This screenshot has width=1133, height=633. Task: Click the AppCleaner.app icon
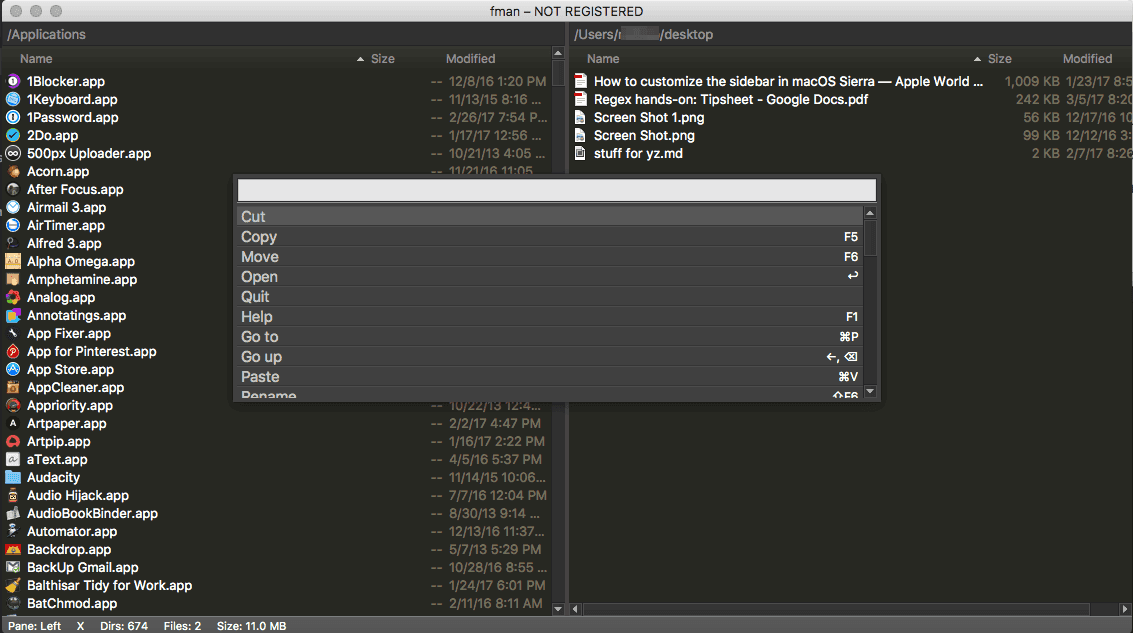pos(13,387)
